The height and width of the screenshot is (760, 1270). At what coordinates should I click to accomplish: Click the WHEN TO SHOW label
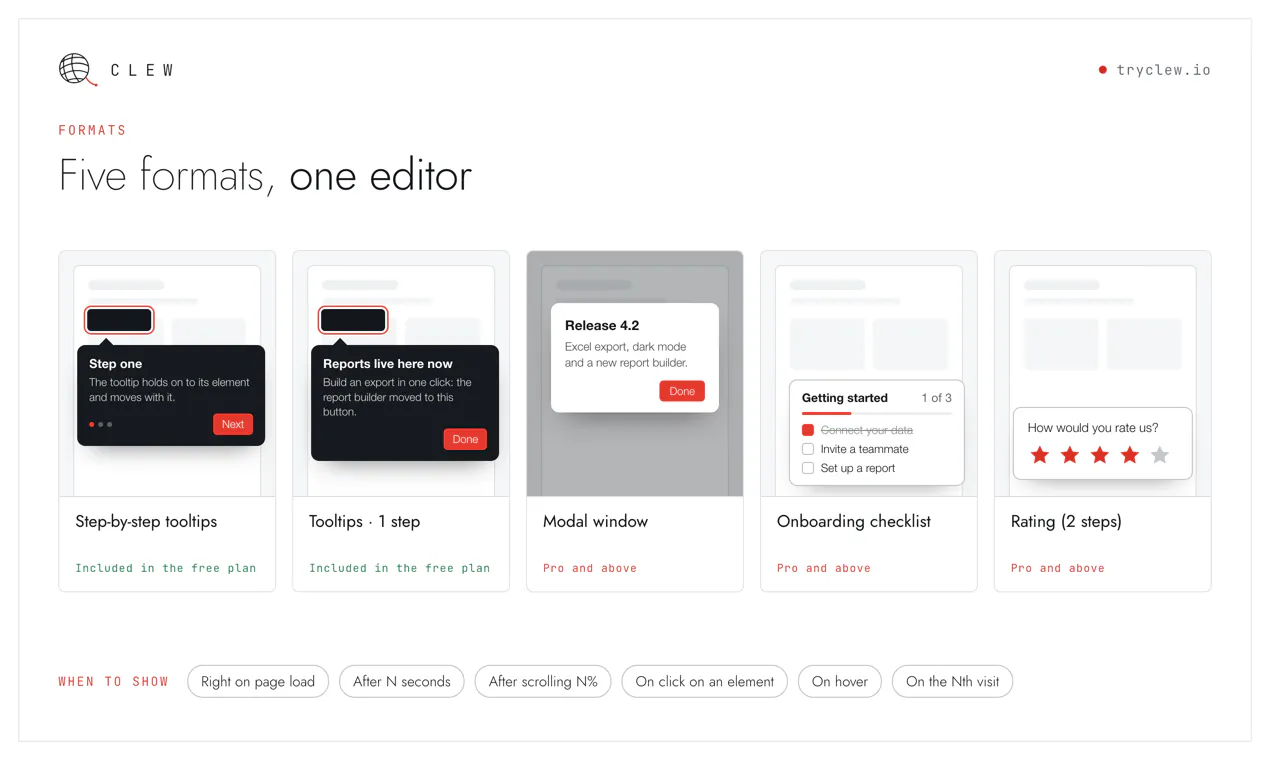(113, 682)
